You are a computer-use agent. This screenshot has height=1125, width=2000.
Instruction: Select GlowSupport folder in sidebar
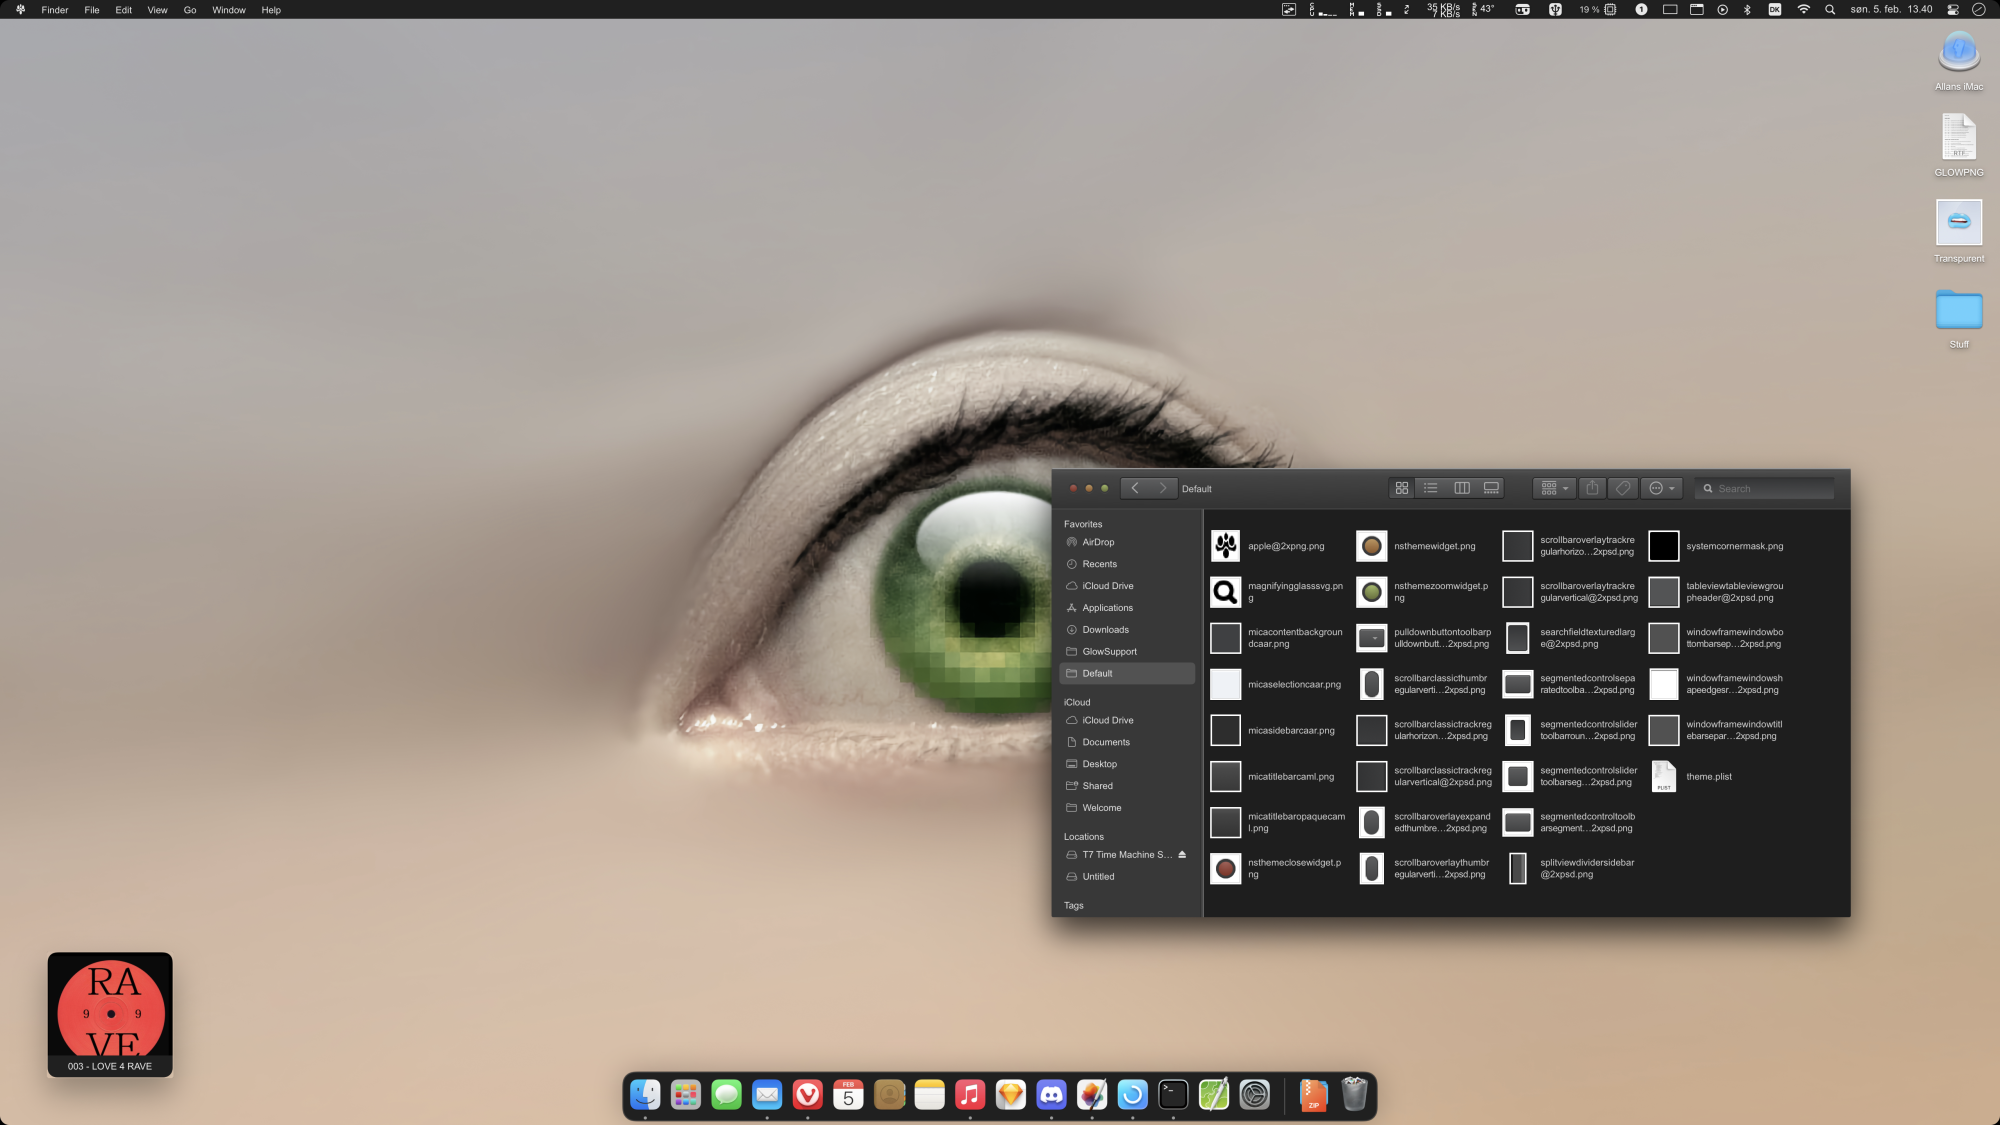coord(1127,652)
